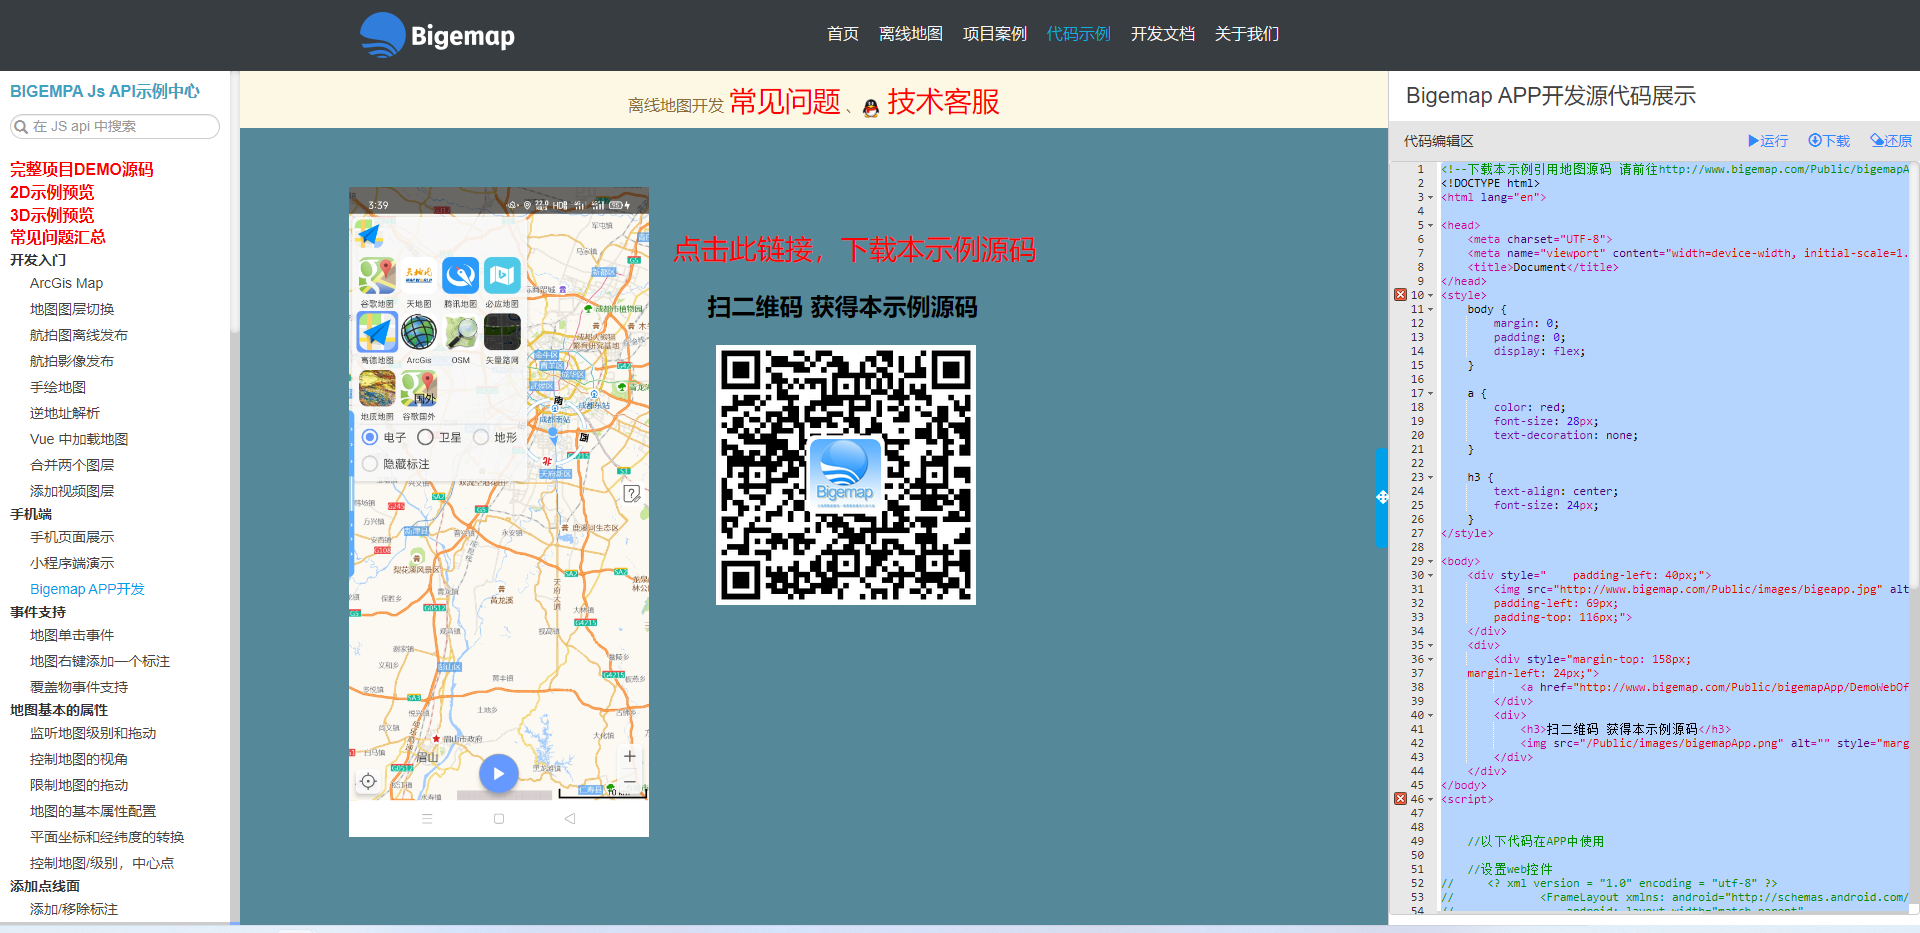This screenshot has height=933, width=1920.
Task: Click the error marker on line 46 of the code gutter
Action: pos(1400,799)
